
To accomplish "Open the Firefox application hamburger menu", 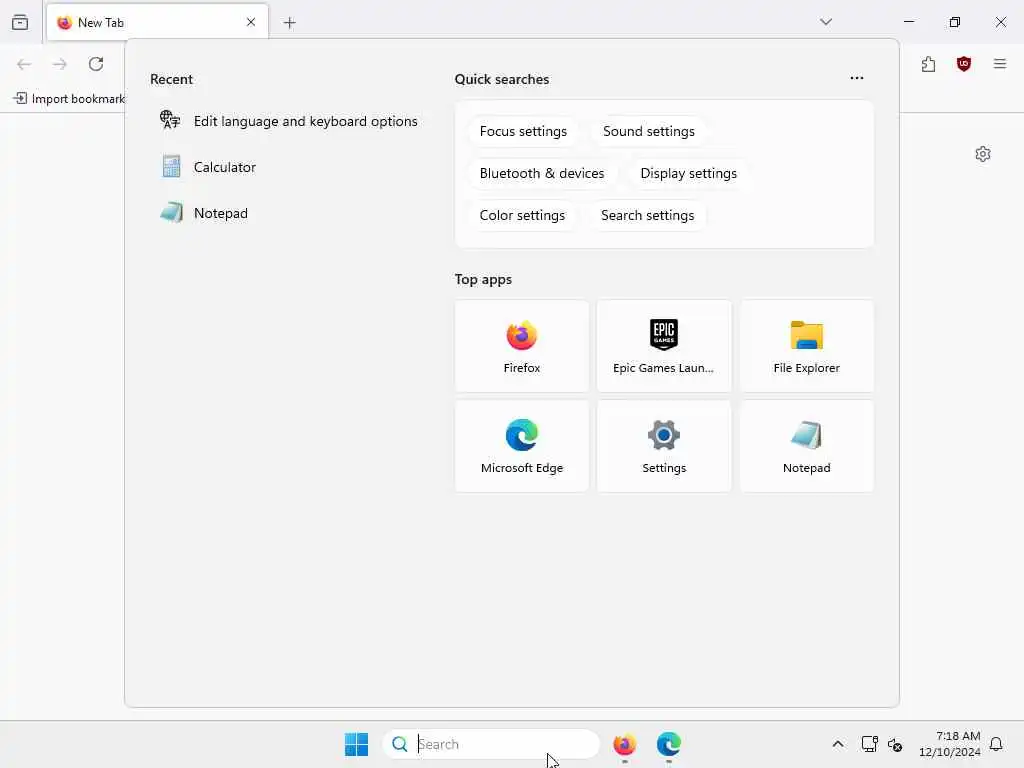I will [1000, 64].
